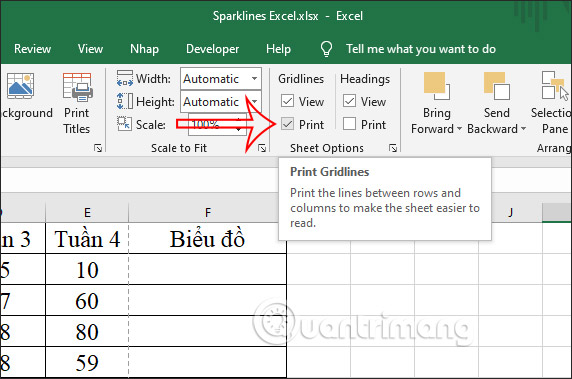
Task: Open the Selection Pane icon
Action: [554, 86]
